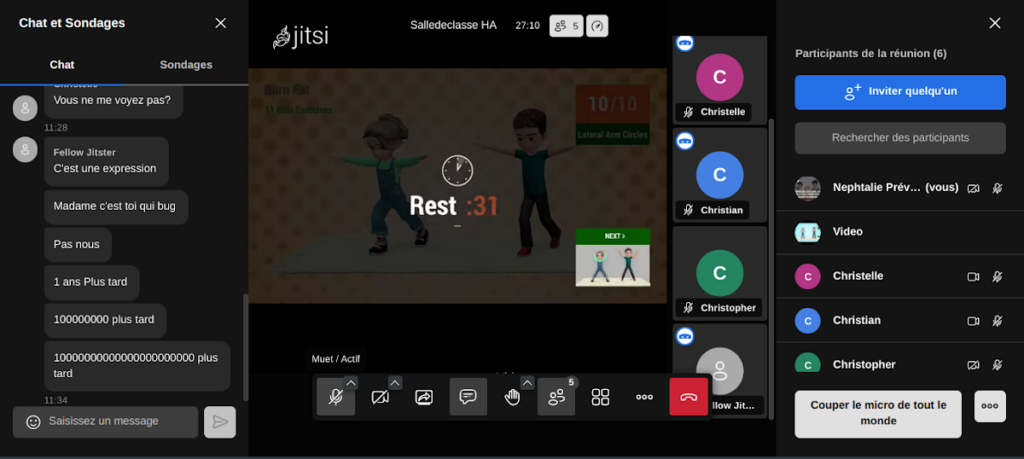
Task: Select Nephtalie Prév… (vous) participant row
Action: click(x=900, y=188)
